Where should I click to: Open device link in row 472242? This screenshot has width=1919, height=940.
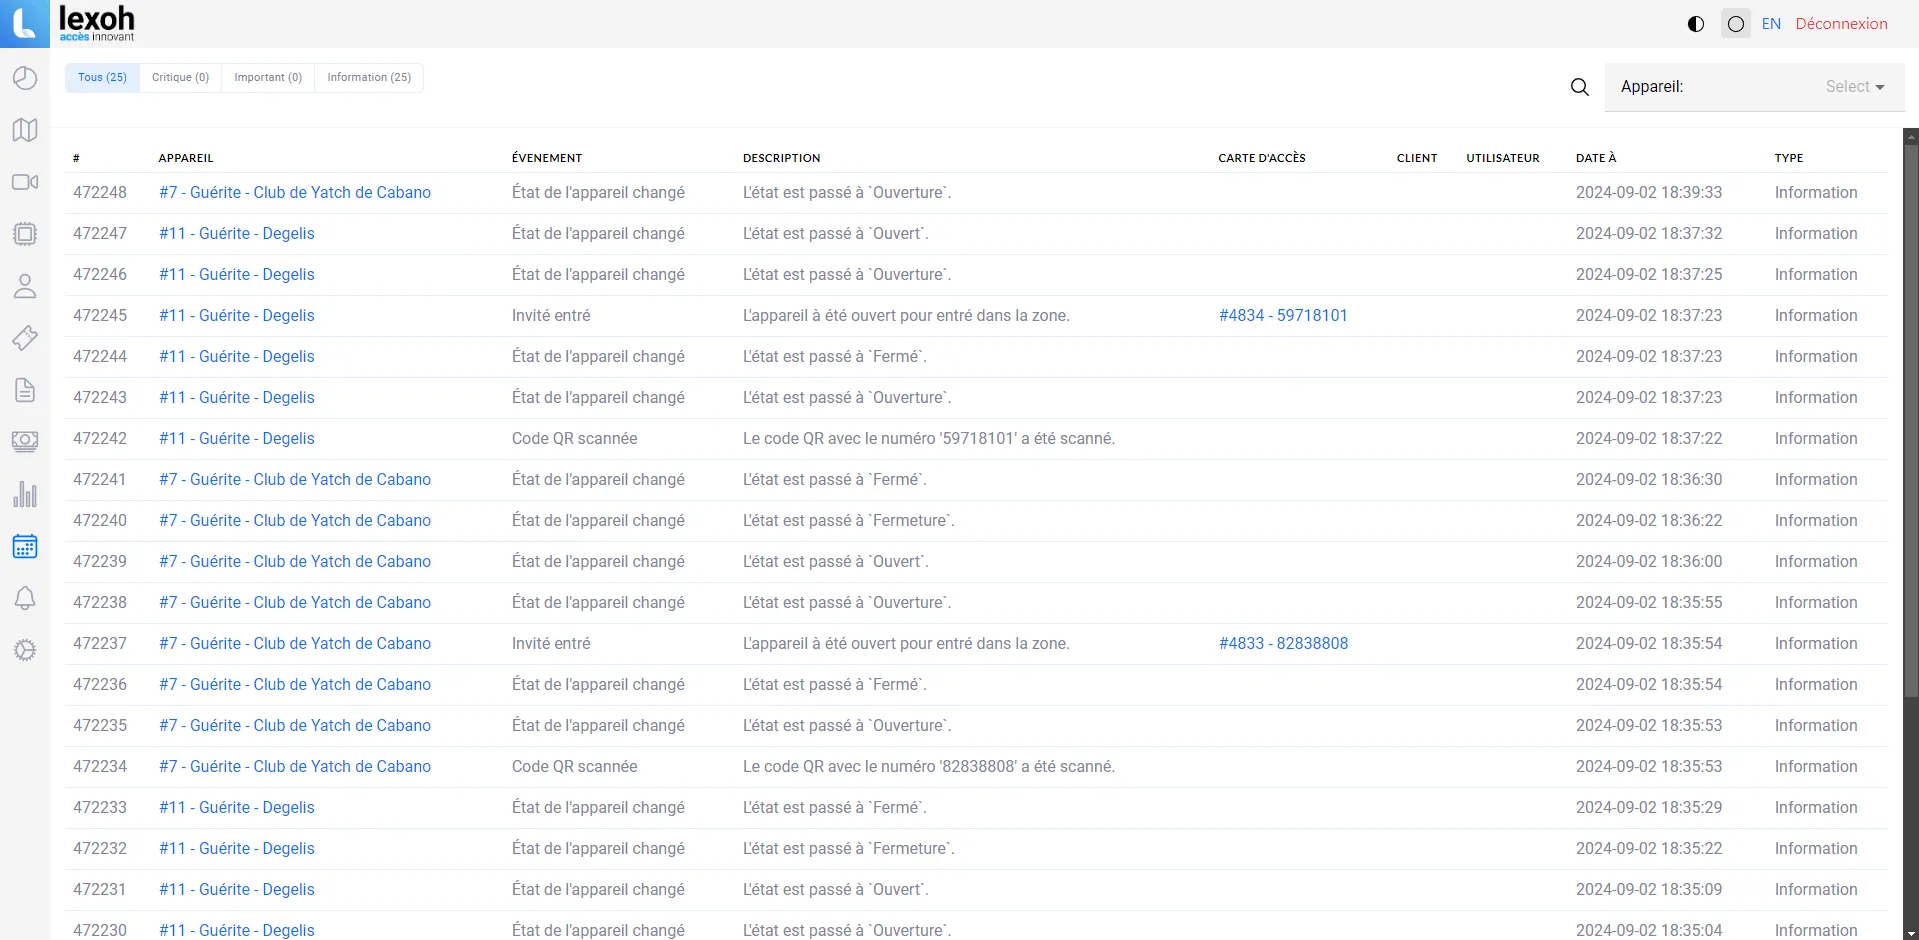(237, 439)
